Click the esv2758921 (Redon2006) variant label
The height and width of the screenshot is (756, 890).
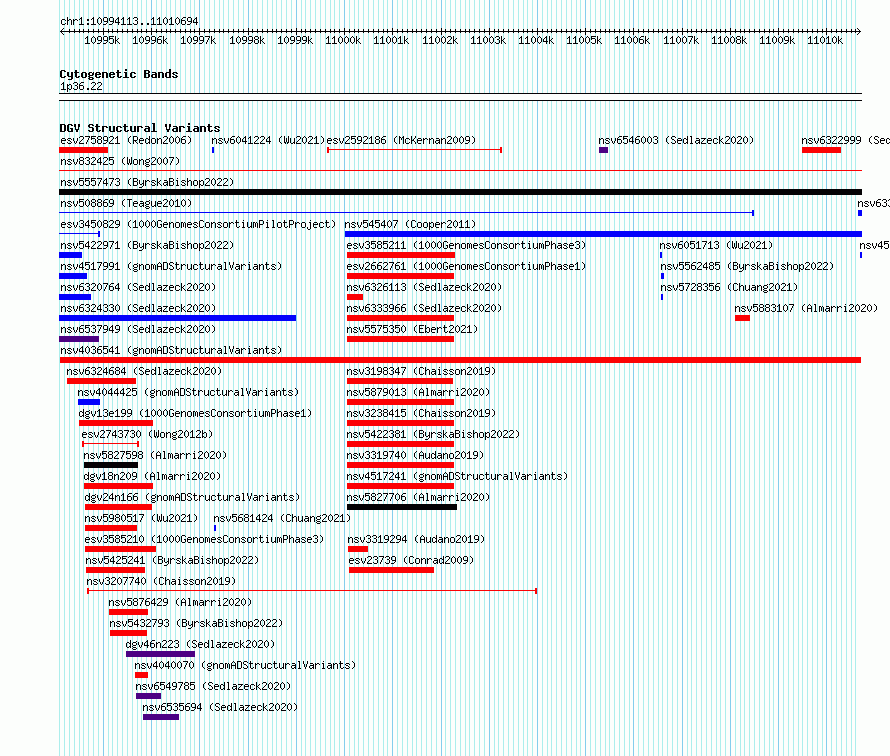[x=126, y=140]
